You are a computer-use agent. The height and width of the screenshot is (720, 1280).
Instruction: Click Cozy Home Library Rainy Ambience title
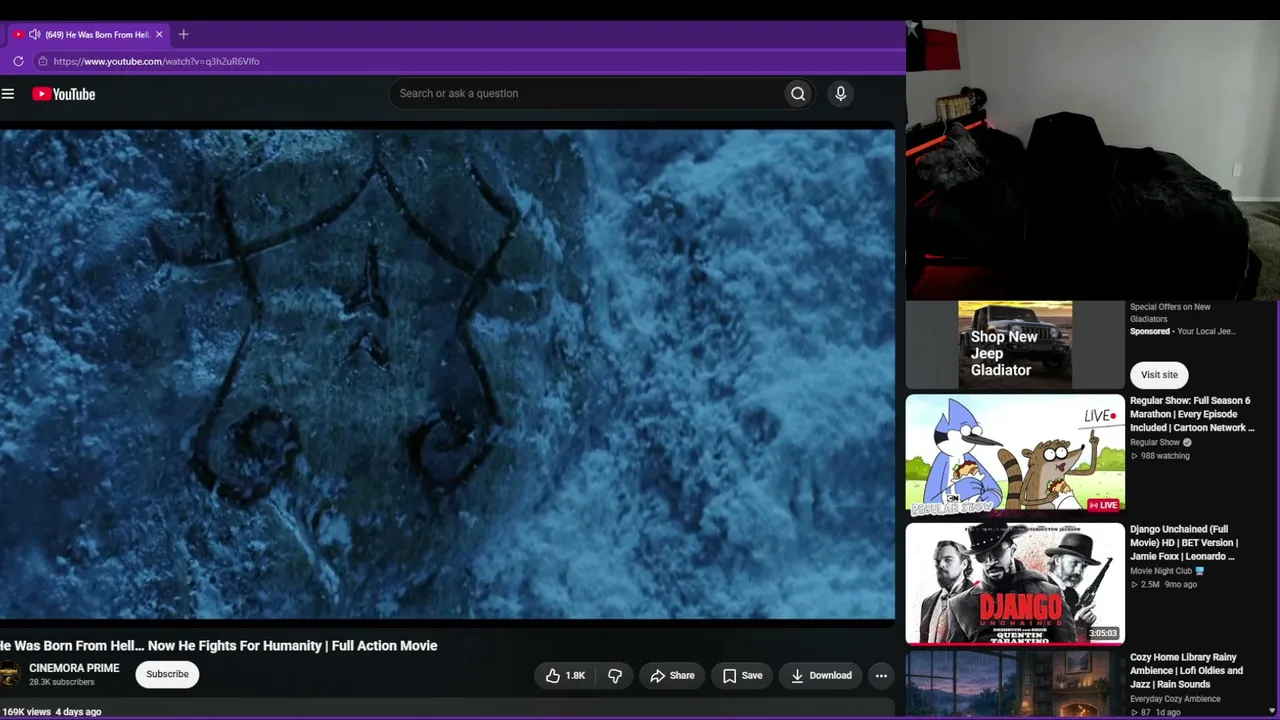coord(1187,671)
